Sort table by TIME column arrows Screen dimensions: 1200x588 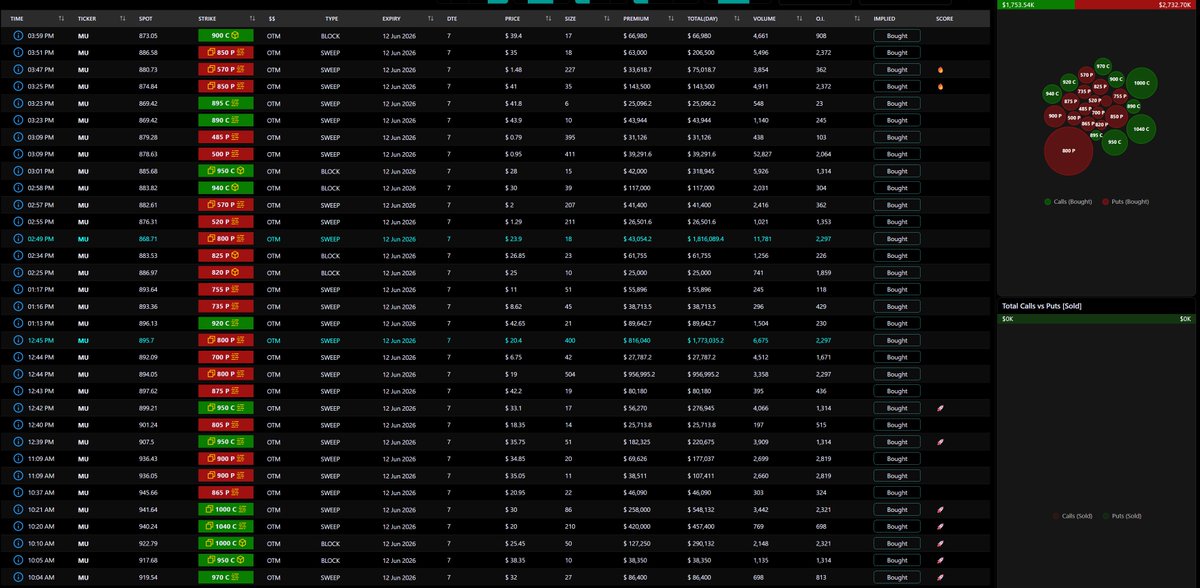(x=62, y=19)
